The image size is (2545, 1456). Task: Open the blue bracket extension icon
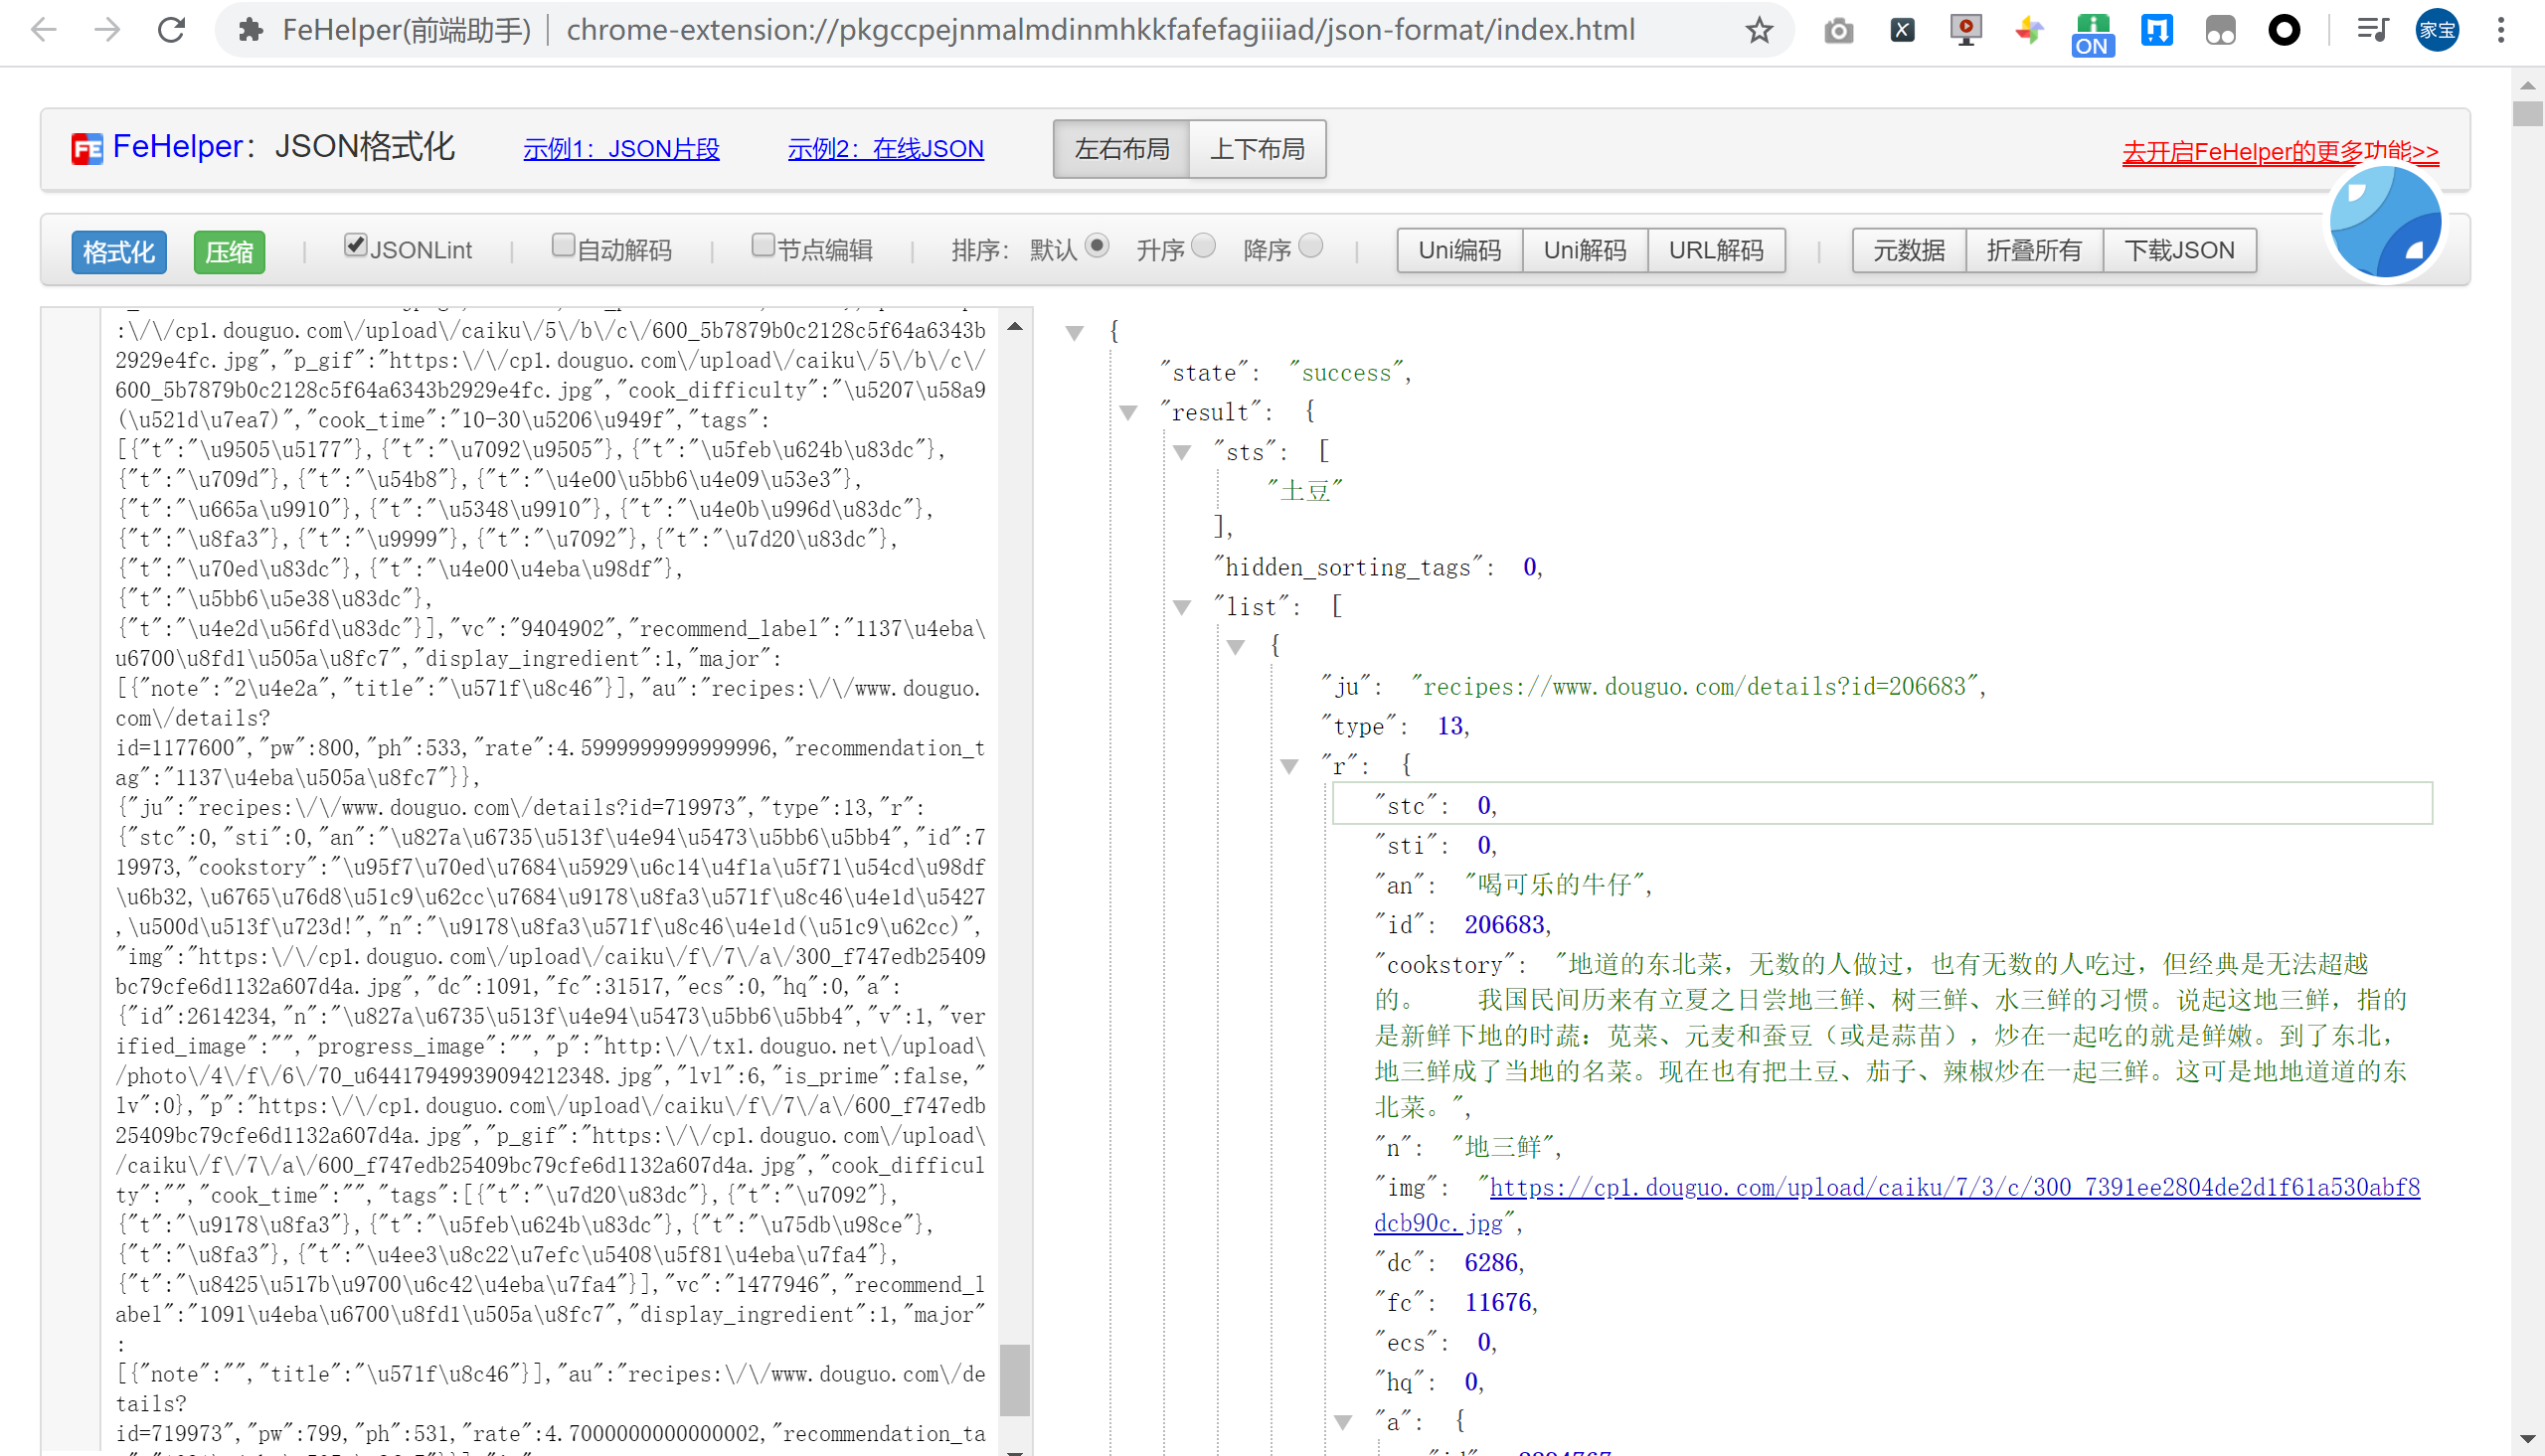click(2156, 30)
